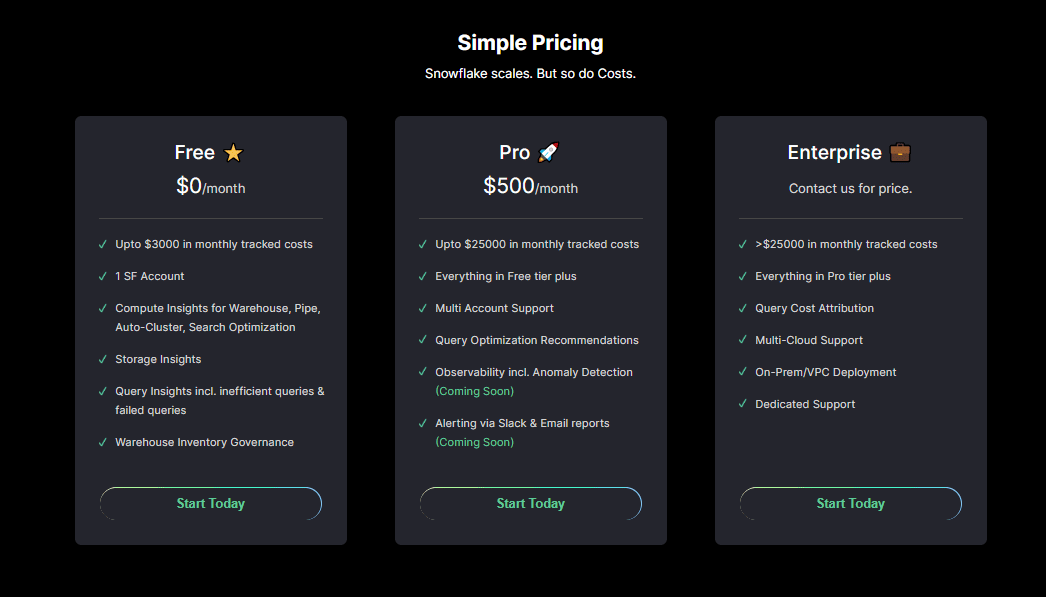
Task: Click the checkmark beside '1 SF Account'
Action: (x=102, y=276)
